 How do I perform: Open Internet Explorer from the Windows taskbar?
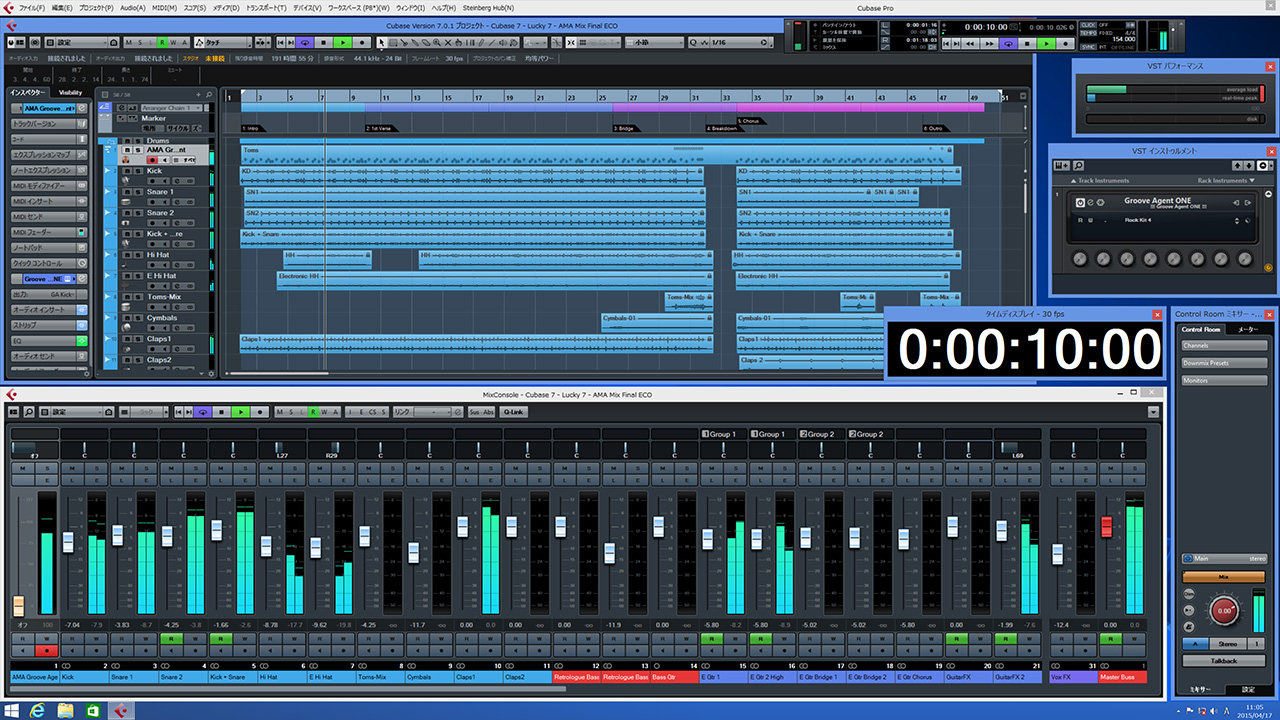pos(38,710)
